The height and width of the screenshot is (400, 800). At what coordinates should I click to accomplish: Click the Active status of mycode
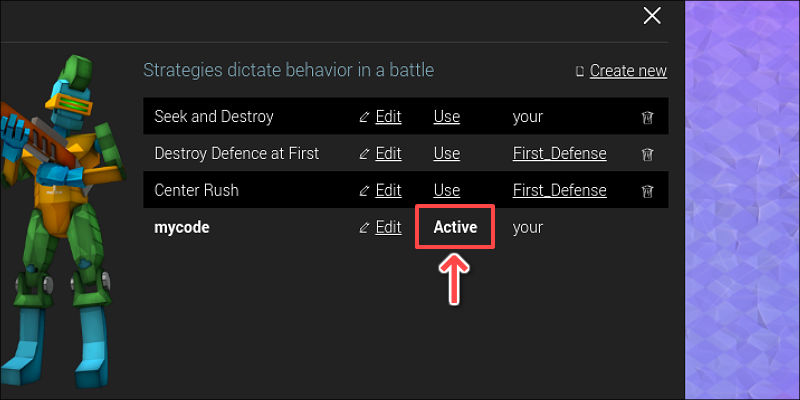pyautogui.click(x=455, y=228)
